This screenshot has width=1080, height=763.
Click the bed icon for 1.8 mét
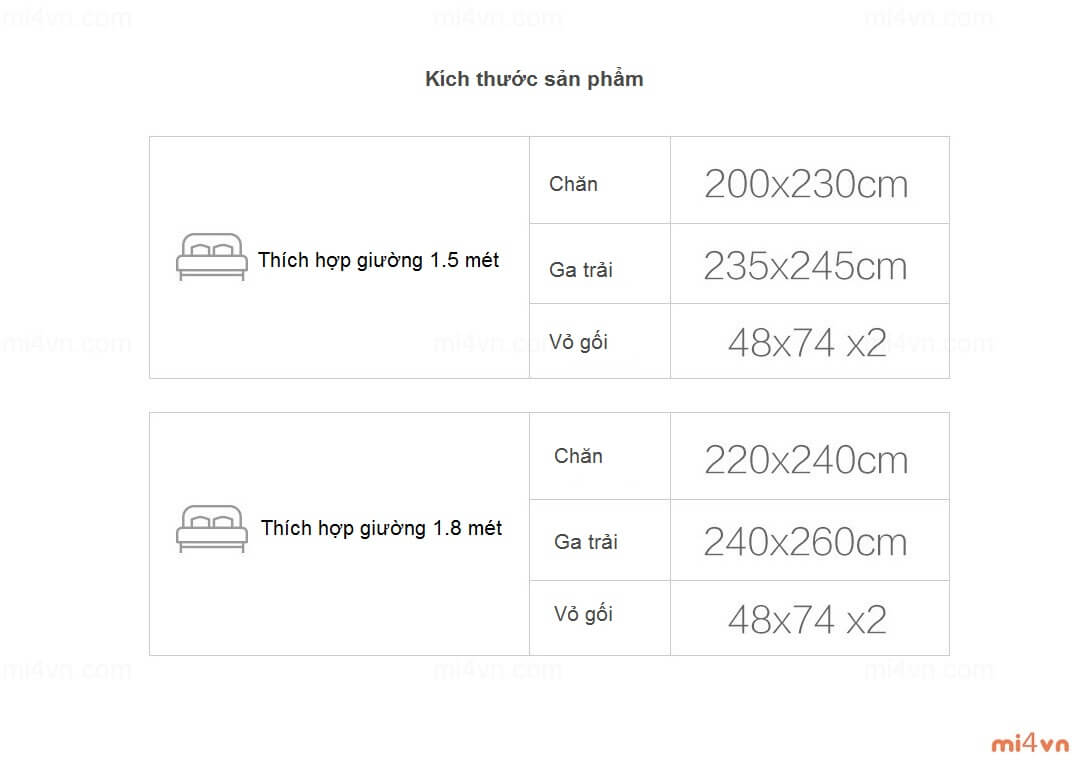tap(211, 528)
